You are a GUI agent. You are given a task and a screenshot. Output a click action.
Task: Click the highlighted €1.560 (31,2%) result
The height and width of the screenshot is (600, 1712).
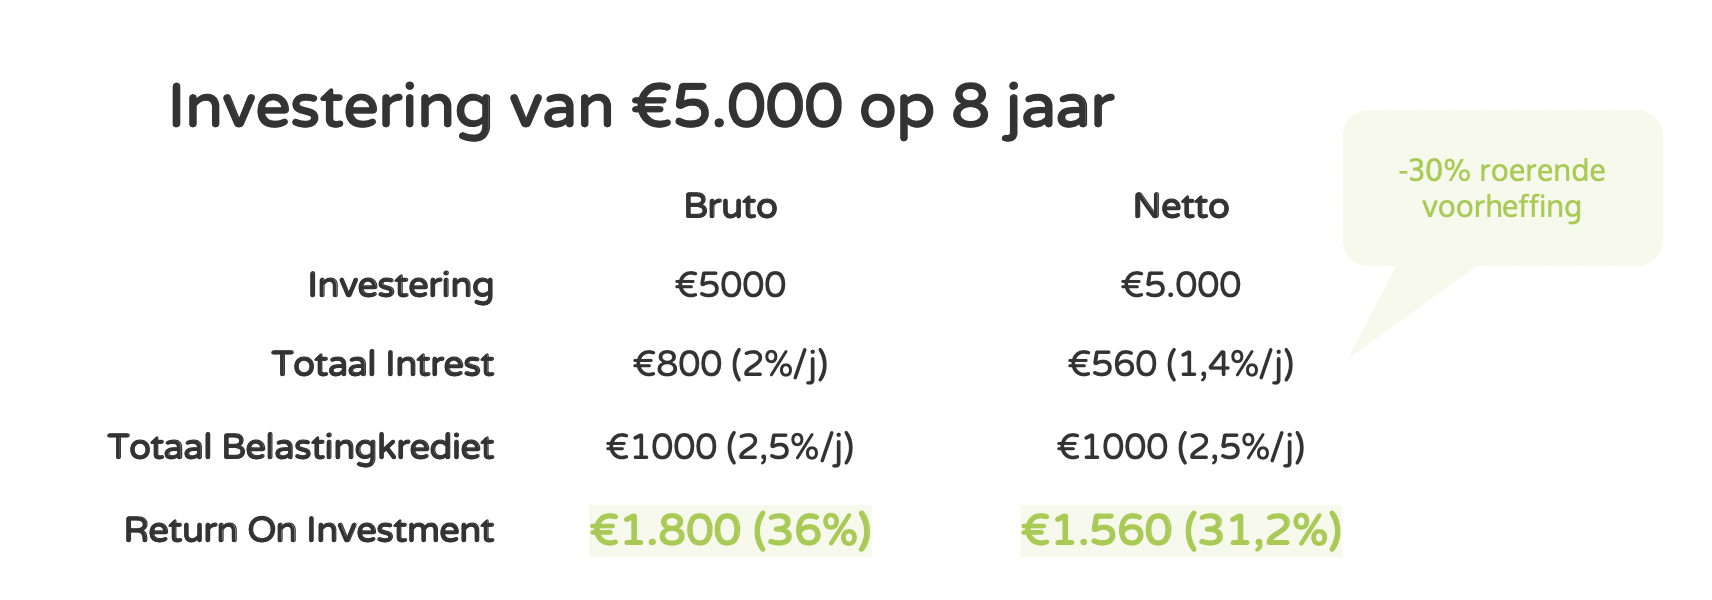pyautogui.click(x=1181, y=530)
